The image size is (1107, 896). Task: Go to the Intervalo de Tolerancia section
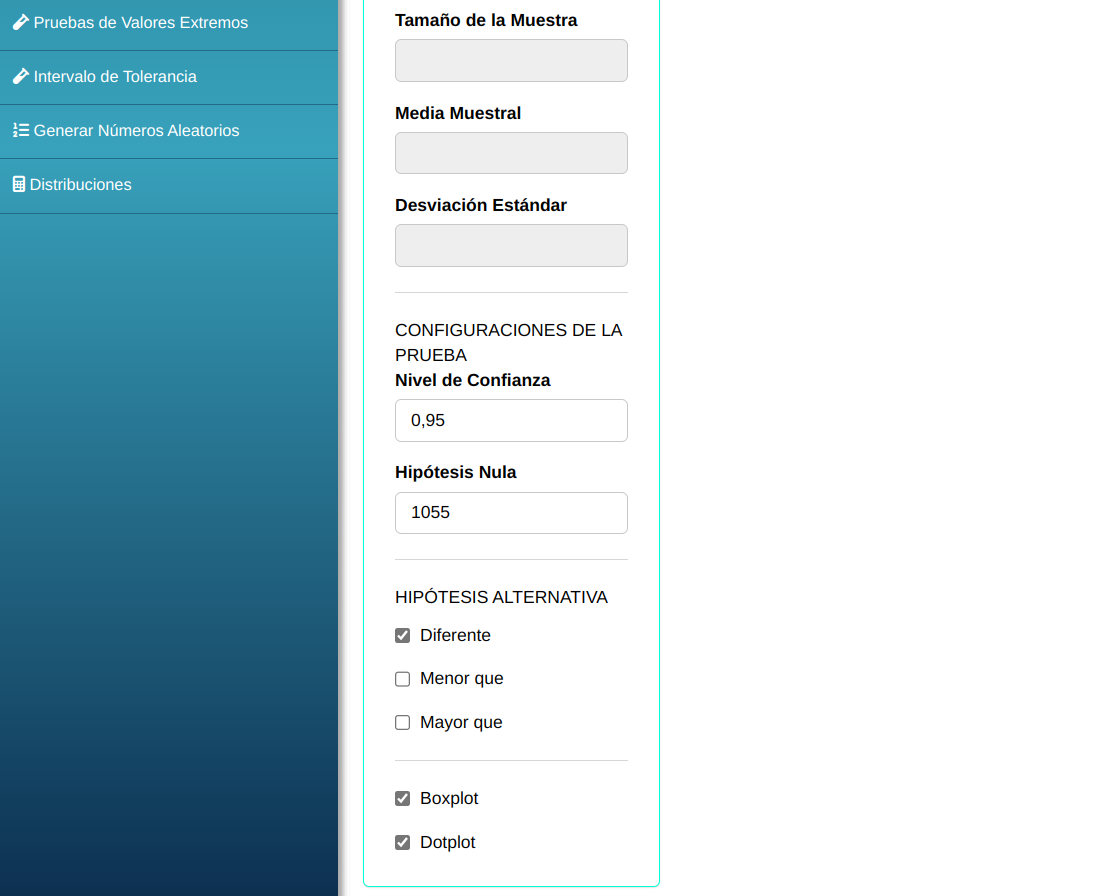pos(115,77)
